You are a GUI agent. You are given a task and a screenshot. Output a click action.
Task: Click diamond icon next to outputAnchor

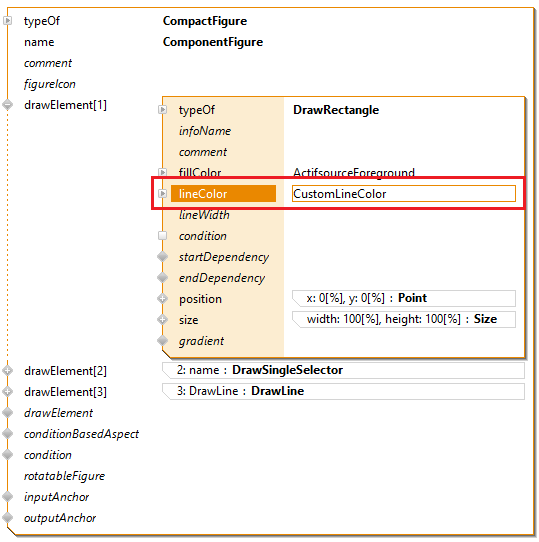pyautogui.click(x=7, y=518)
